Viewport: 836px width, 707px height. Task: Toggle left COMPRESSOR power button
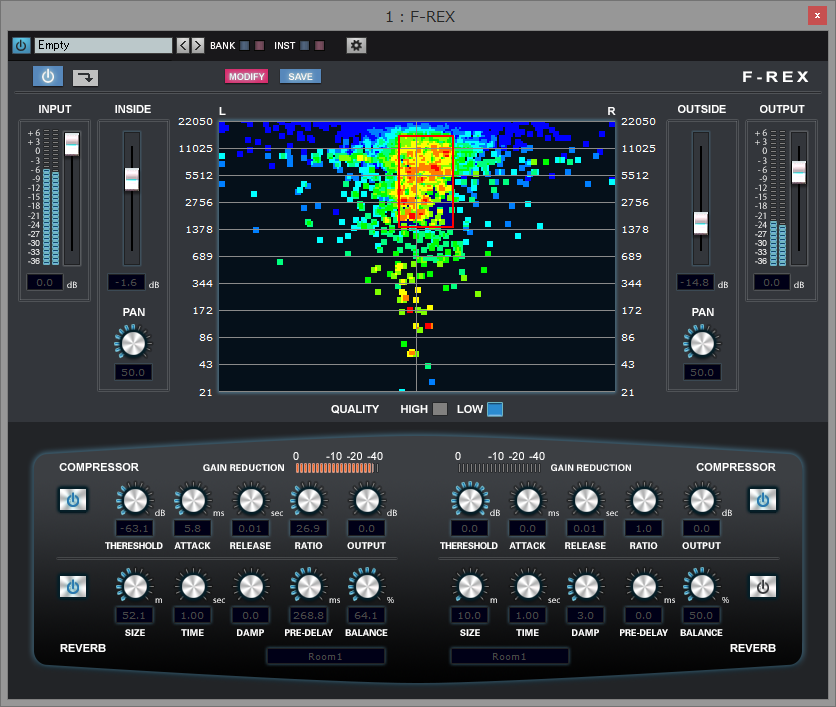point(73,500)
